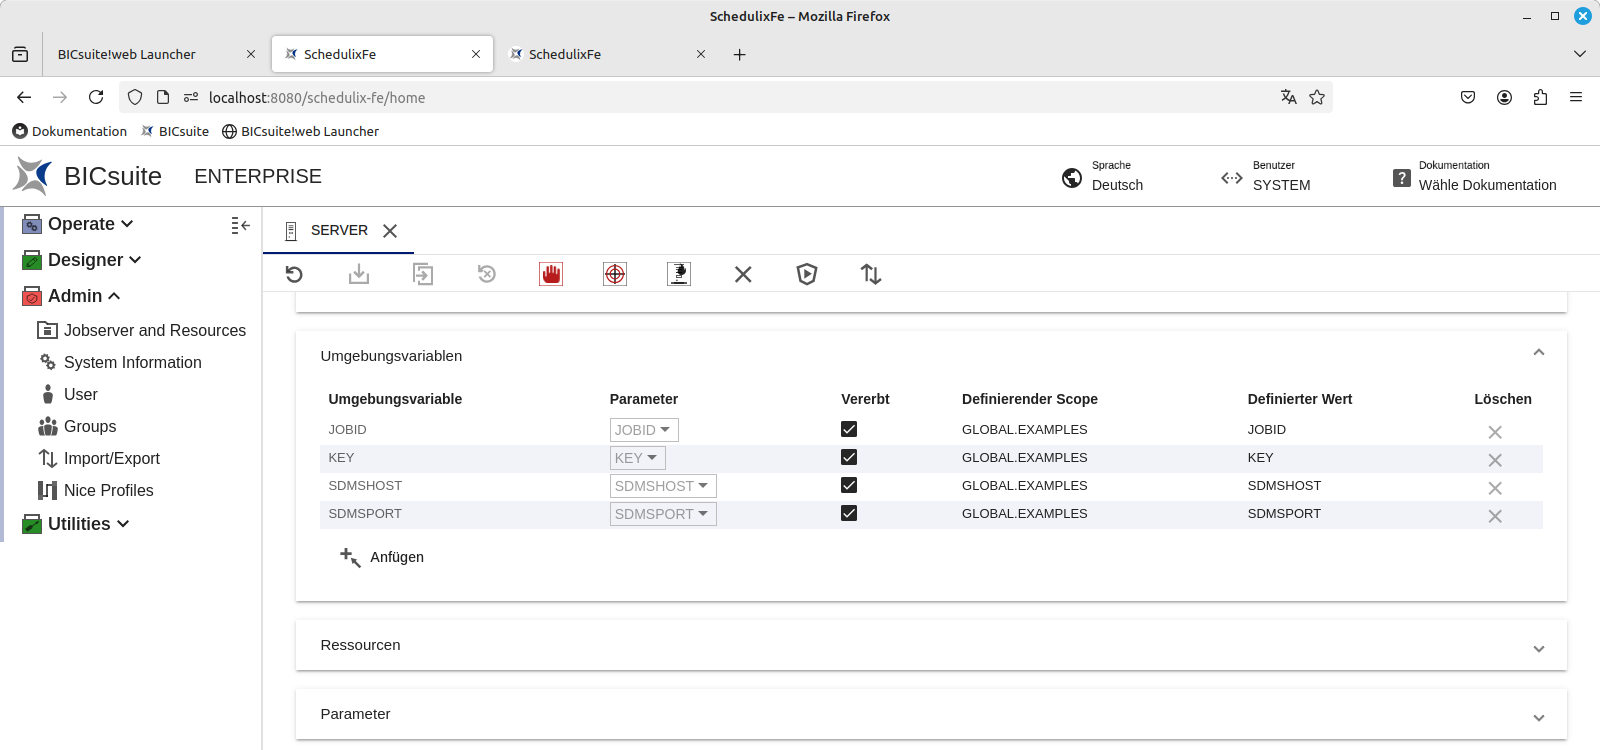
Task: Click the Firefox account icon
Action: tap(1504, 97)
